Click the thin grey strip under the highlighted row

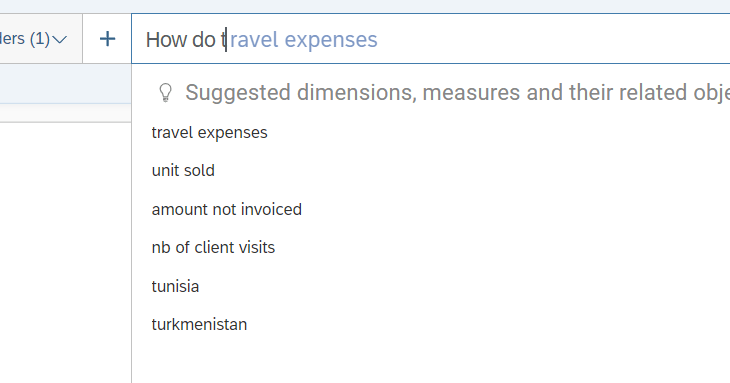pos(65,113)
